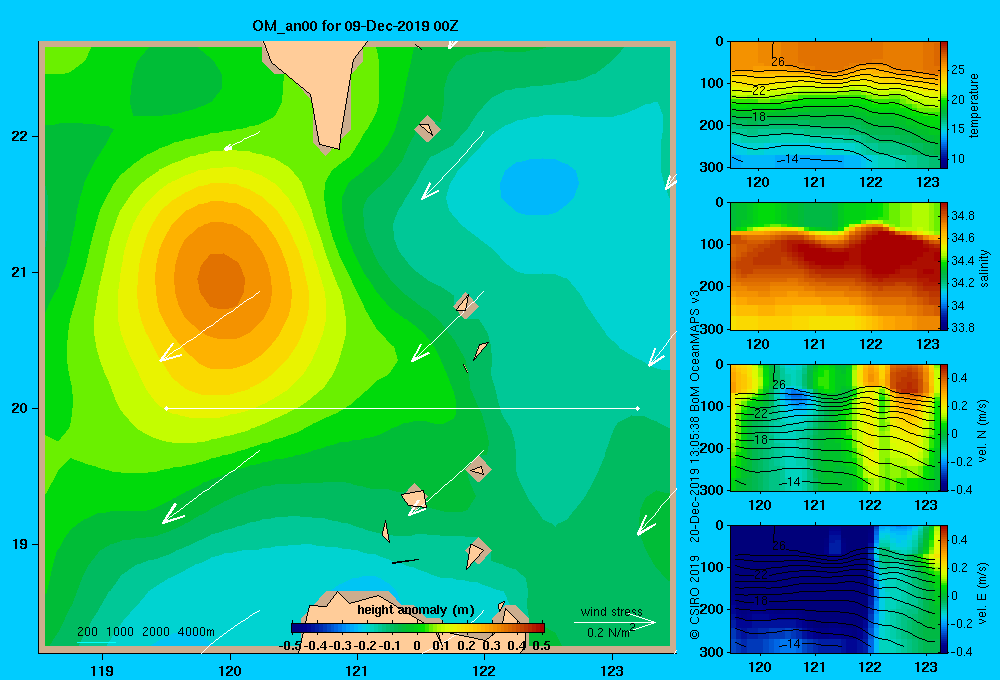1000x680 pixels.
Task: Click the 'temperature' colorbar label
Action: coord(974,105)
